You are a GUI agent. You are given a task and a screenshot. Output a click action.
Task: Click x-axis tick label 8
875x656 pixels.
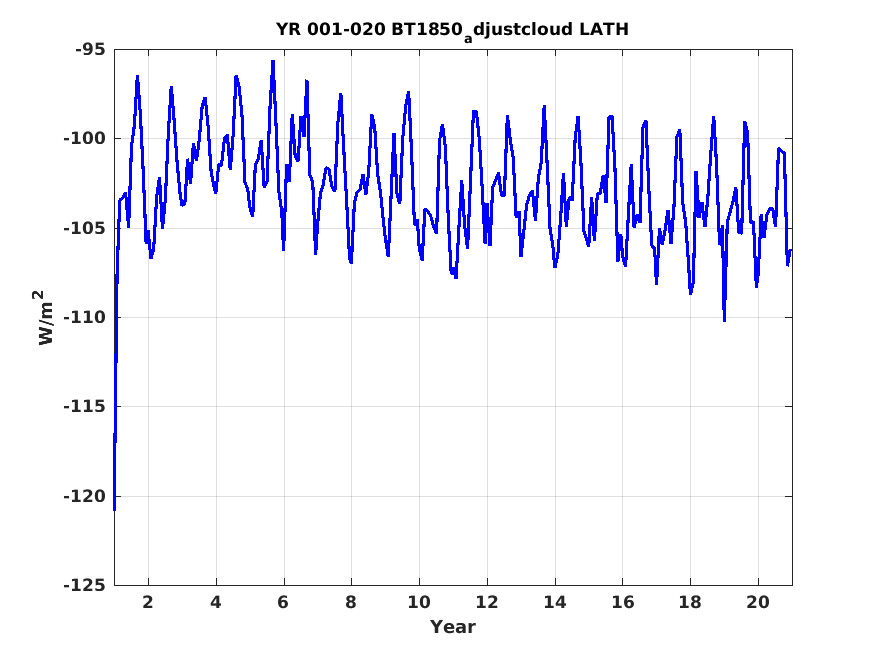click(351, 602)
